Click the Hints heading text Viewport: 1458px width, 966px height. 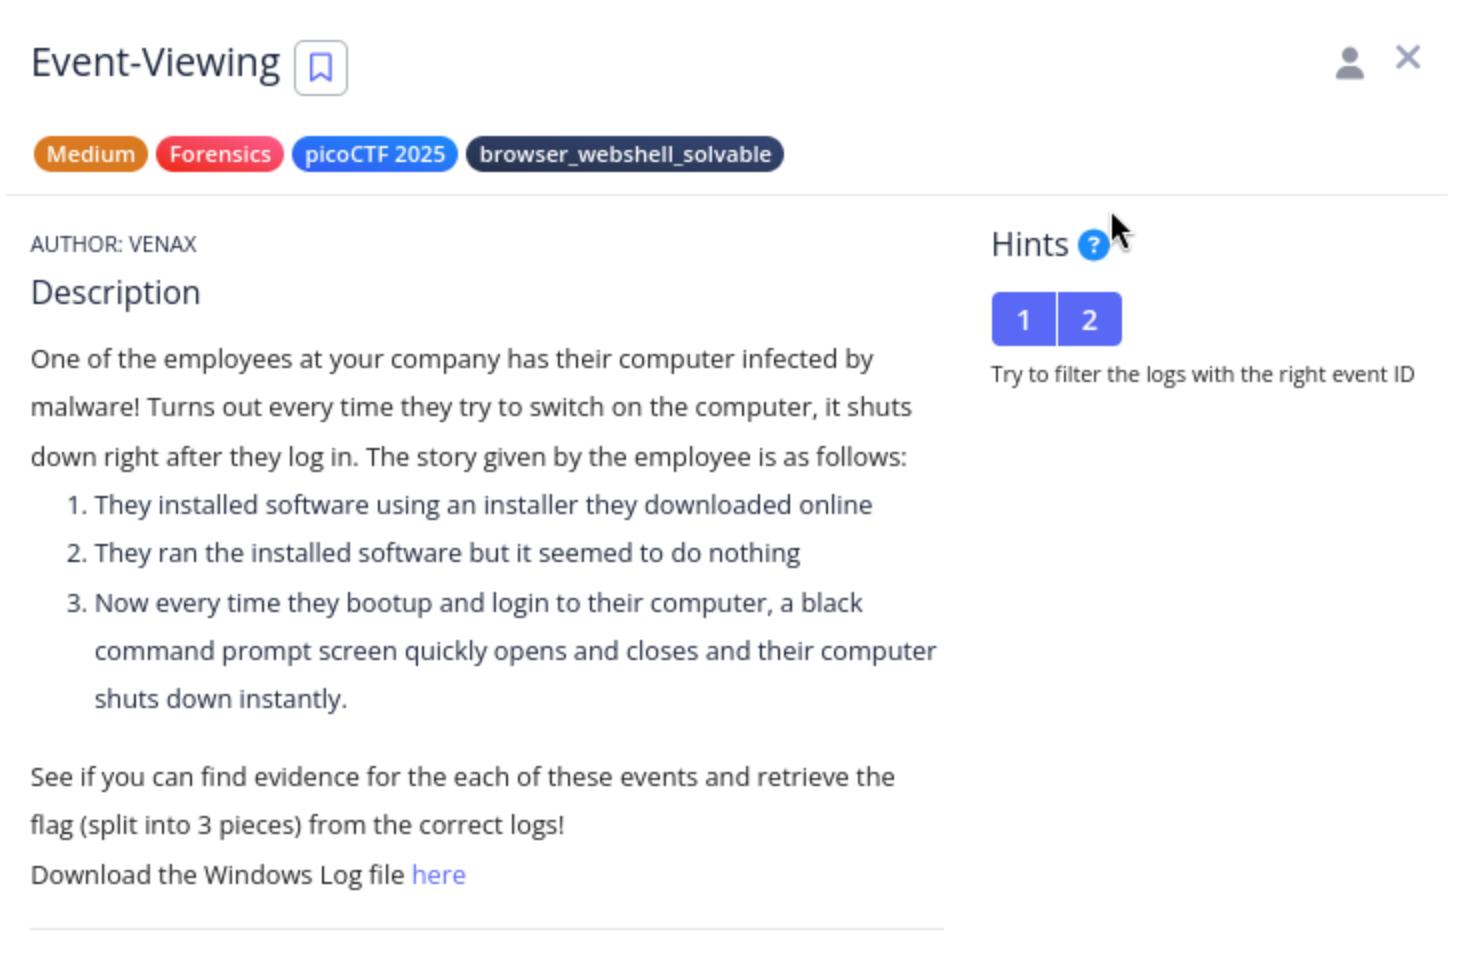pos(1030,245)
